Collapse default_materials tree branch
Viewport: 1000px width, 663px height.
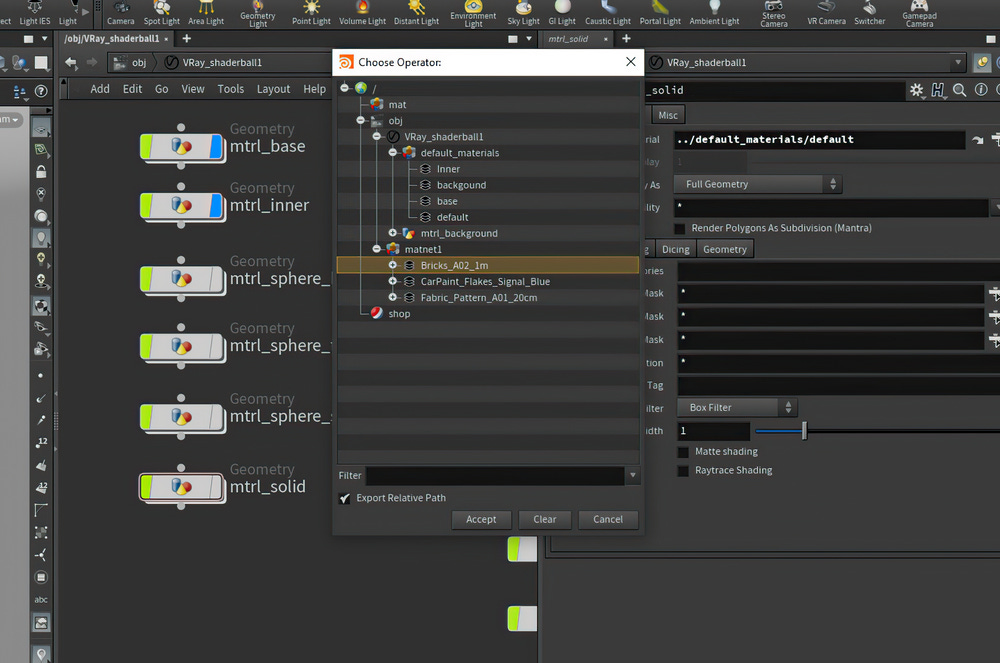coord(393,152)
